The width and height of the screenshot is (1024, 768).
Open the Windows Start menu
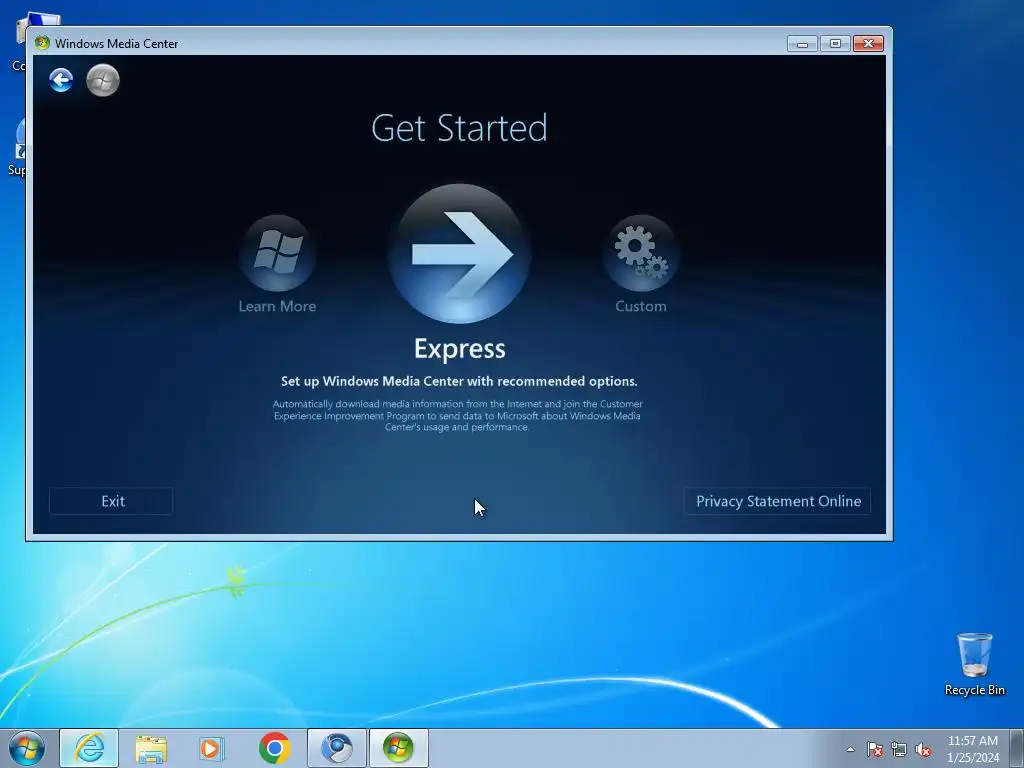[x=27, y=748]
